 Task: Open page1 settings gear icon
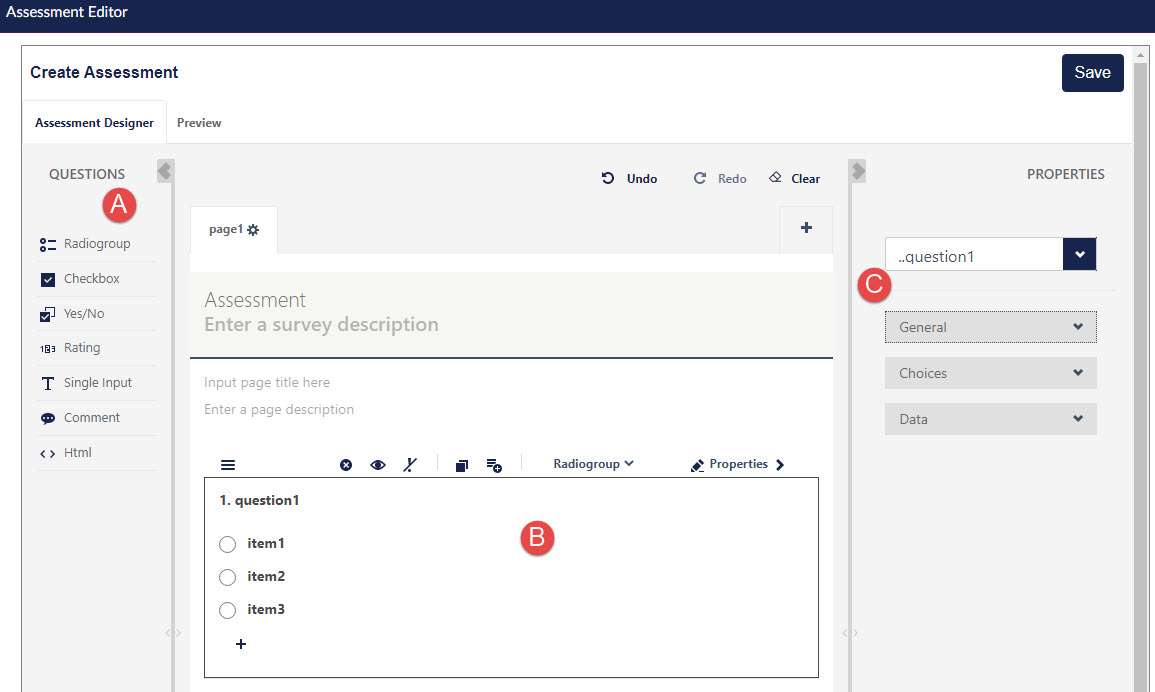pos(253,230)
